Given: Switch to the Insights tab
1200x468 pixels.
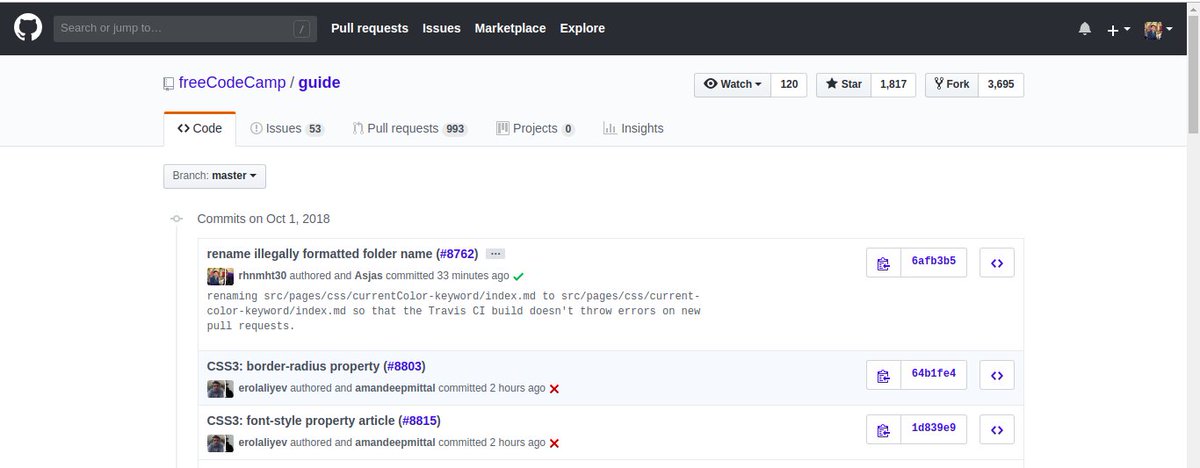Looking at the screenshot, I should (x=633, y=129).
